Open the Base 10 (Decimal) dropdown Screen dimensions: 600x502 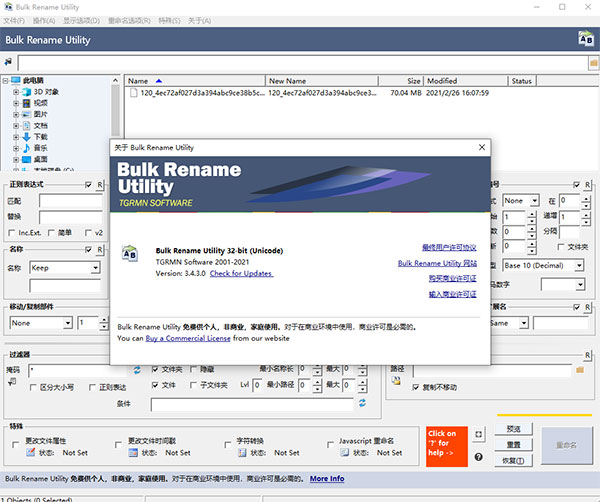[579, 265]
